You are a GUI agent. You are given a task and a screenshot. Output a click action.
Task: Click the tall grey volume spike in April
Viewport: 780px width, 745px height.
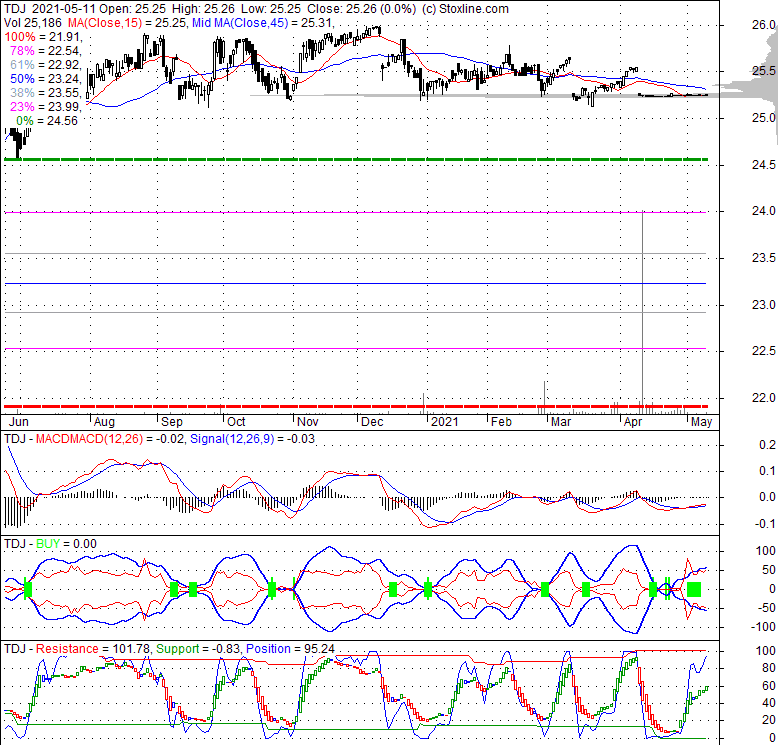pyautogui.click(x=643, y=311)
